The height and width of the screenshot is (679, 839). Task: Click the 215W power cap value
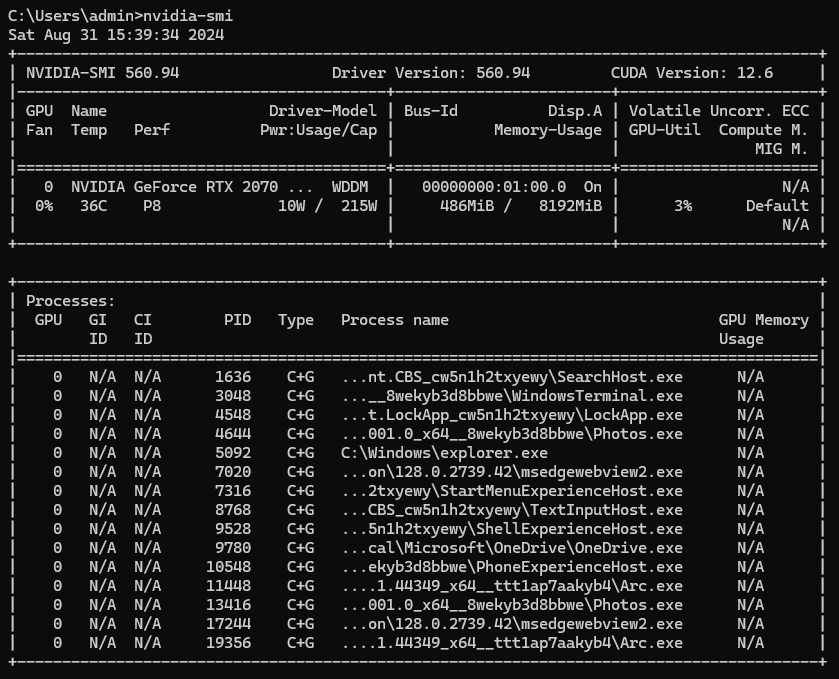point(359,206)
